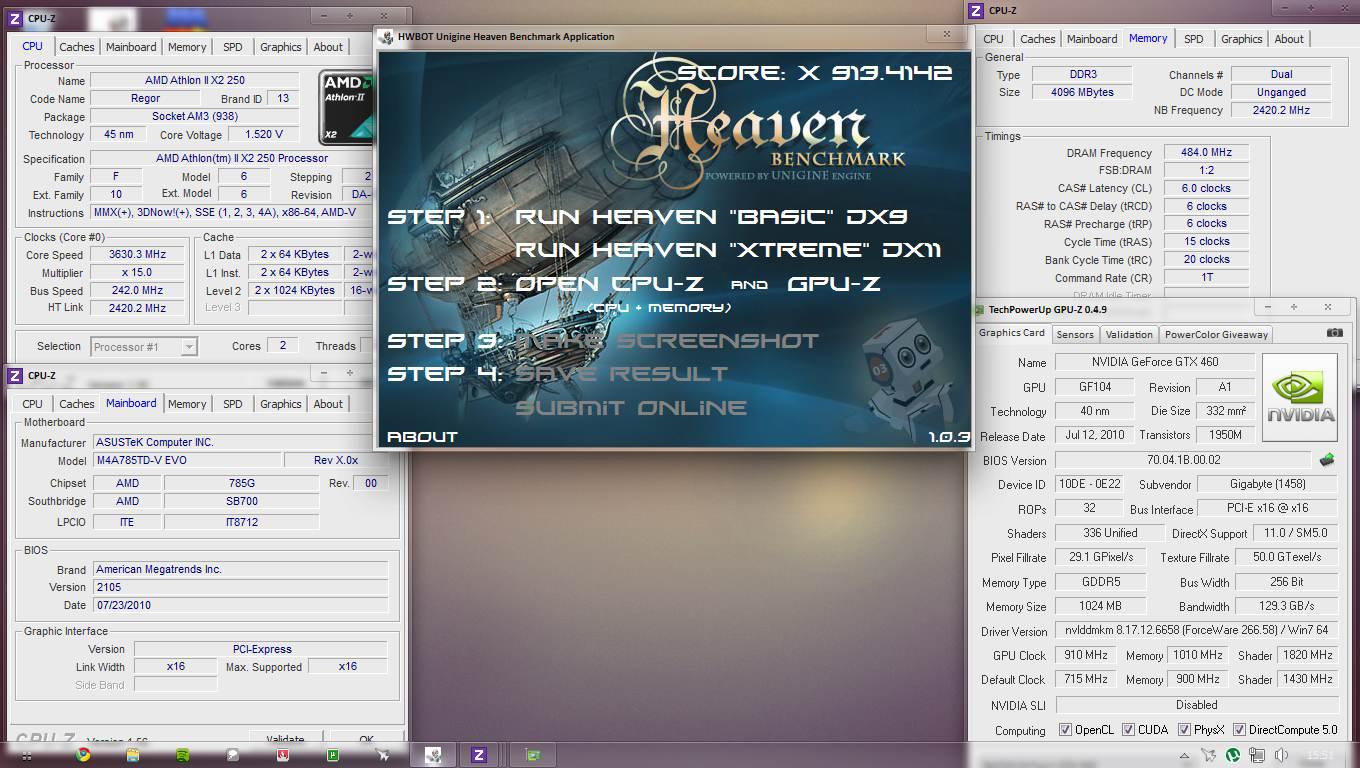Image resolution: width=1360 pixels, height=768 pixels.
Task: Open Windows Explorer folder icon on taskbar
Action: click(133, 755)
